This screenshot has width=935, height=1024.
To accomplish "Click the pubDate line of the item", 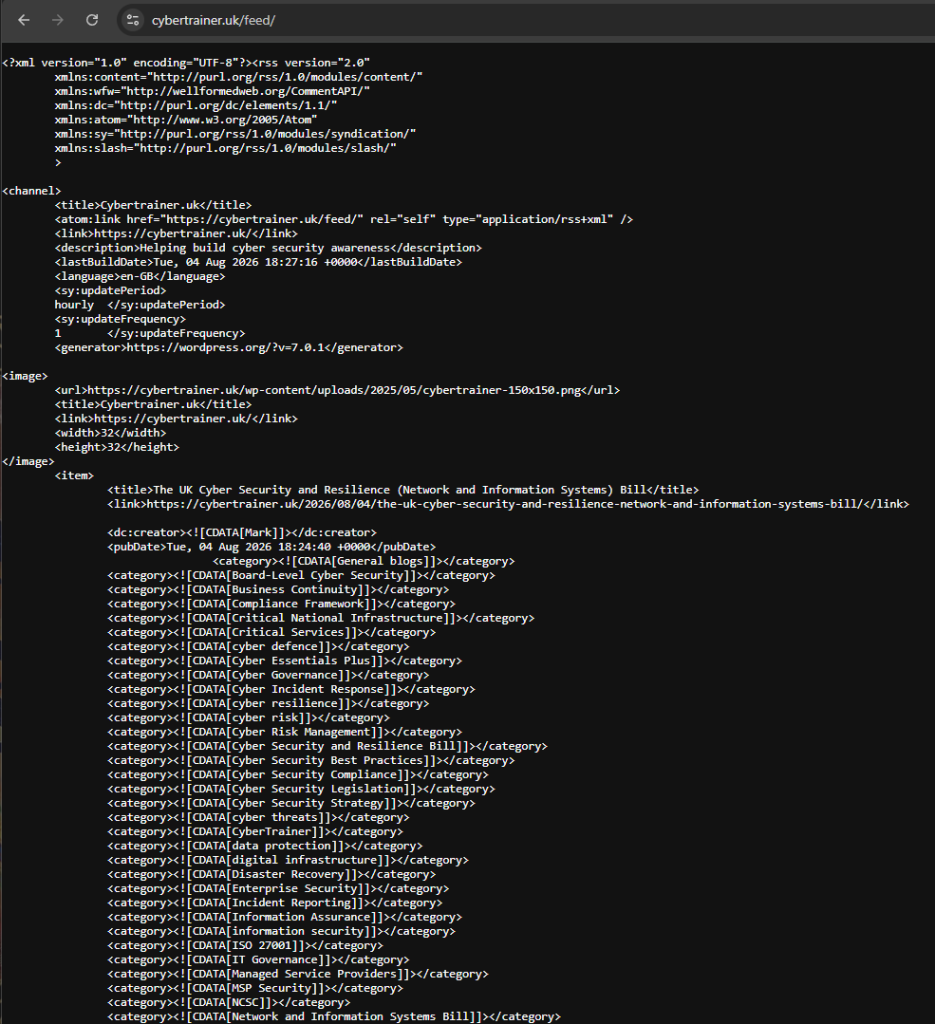I will tap(272, 547).
